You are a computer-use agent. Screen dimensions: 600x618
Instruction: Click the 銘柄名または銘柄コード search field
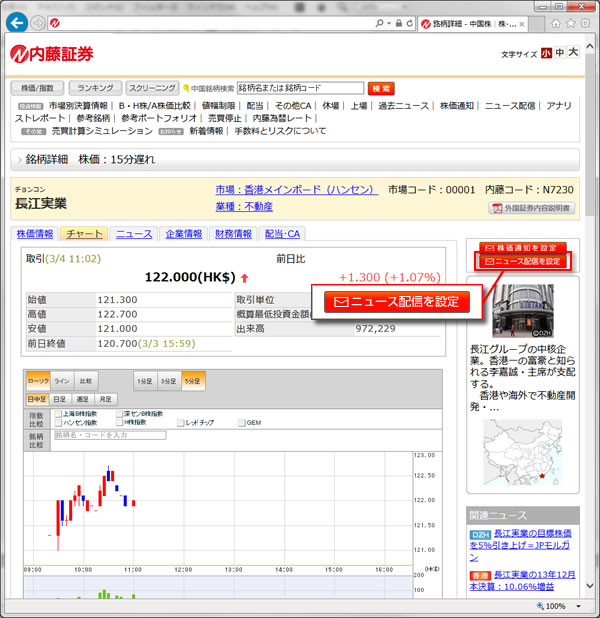point(300,88)
